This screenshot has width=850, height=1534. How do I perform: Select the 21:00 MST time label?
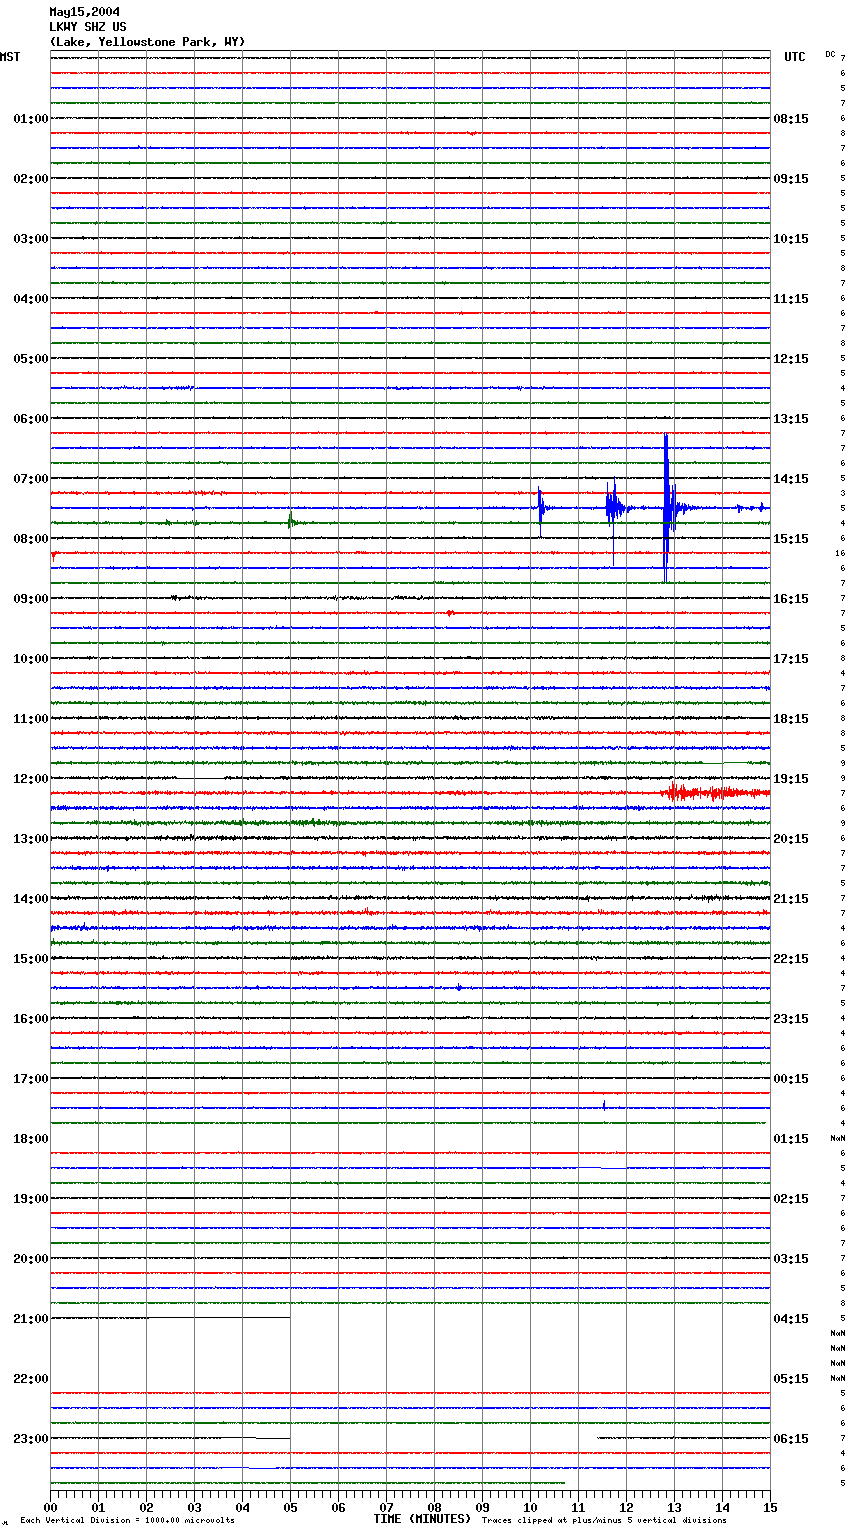click(31, 1319)
